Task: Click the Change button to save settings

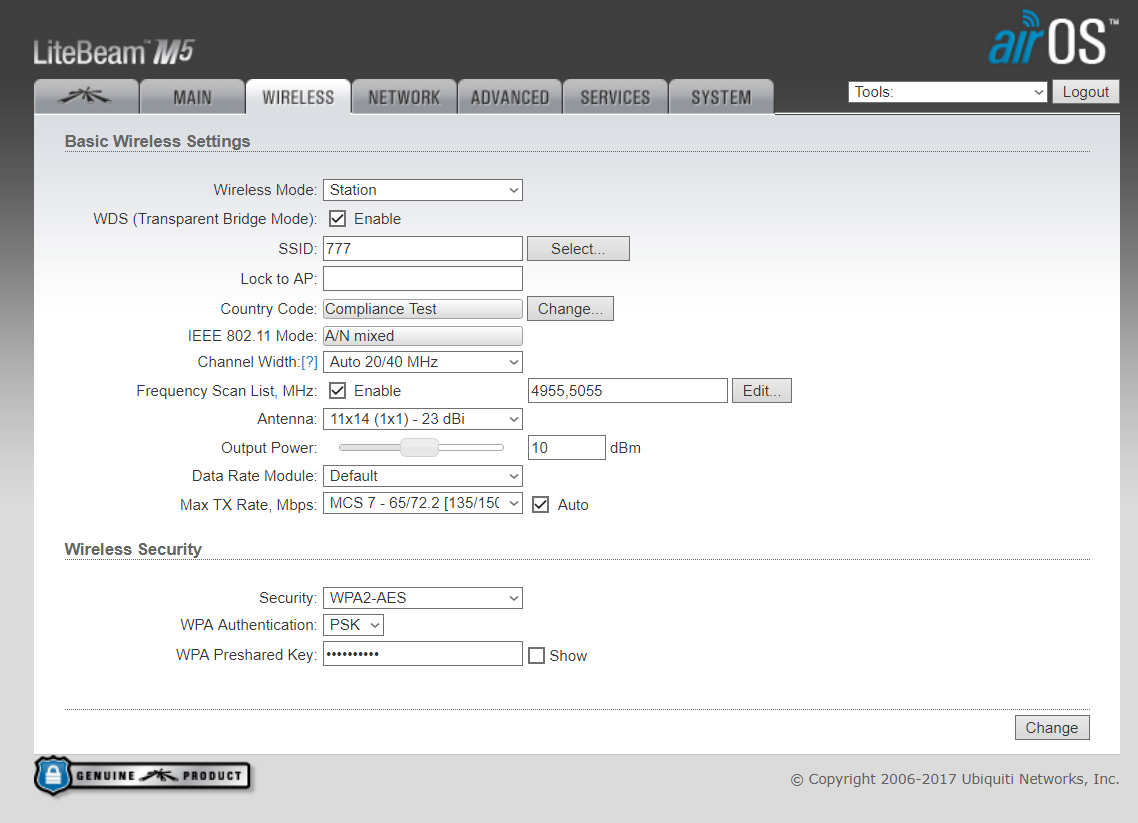Action: point(1052,728)
